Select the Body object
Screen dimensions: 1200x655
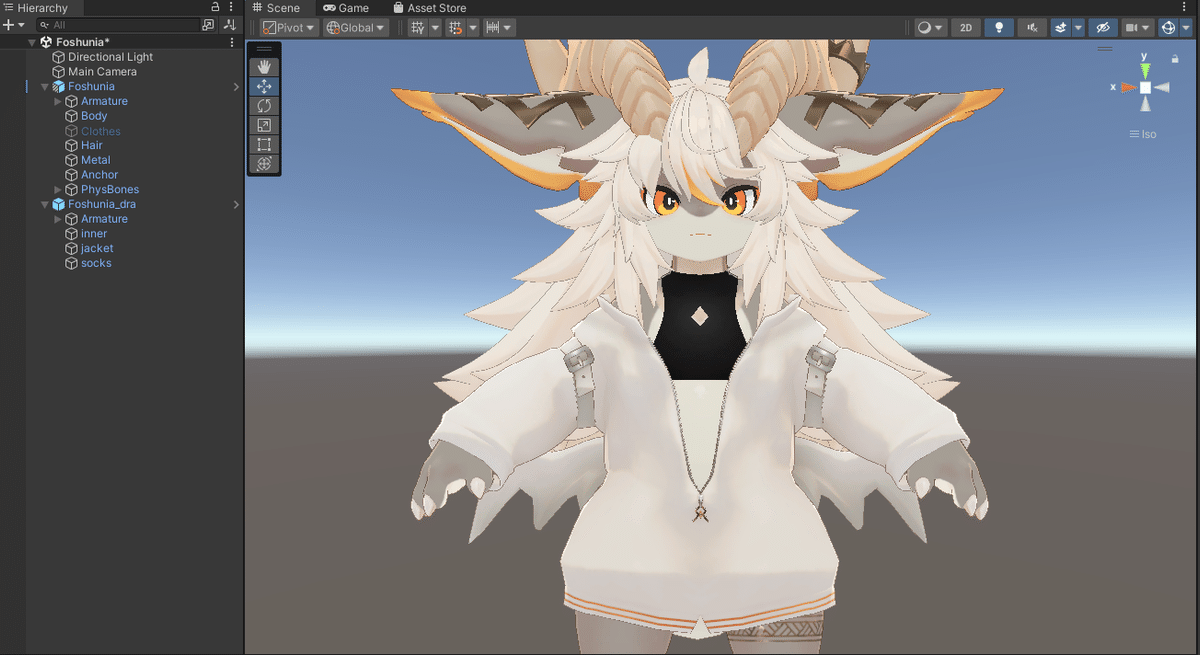point(94,116)
